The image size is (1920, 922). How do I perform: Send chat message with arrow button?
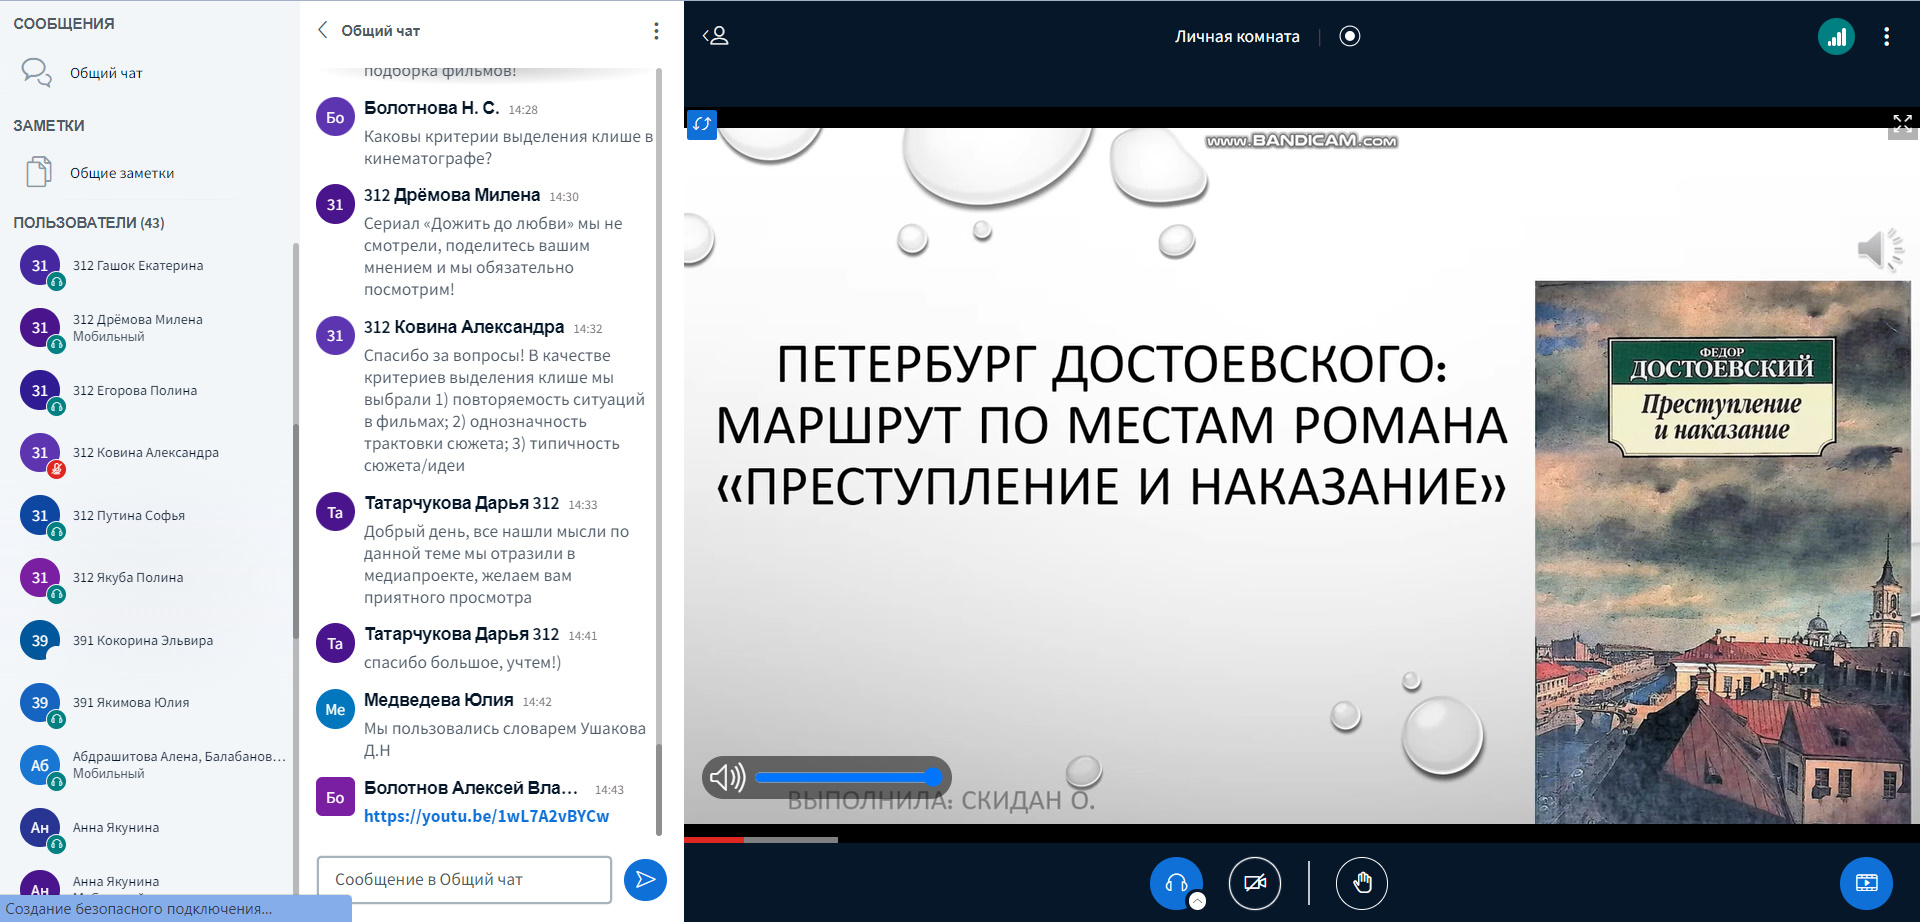point(645,880)
